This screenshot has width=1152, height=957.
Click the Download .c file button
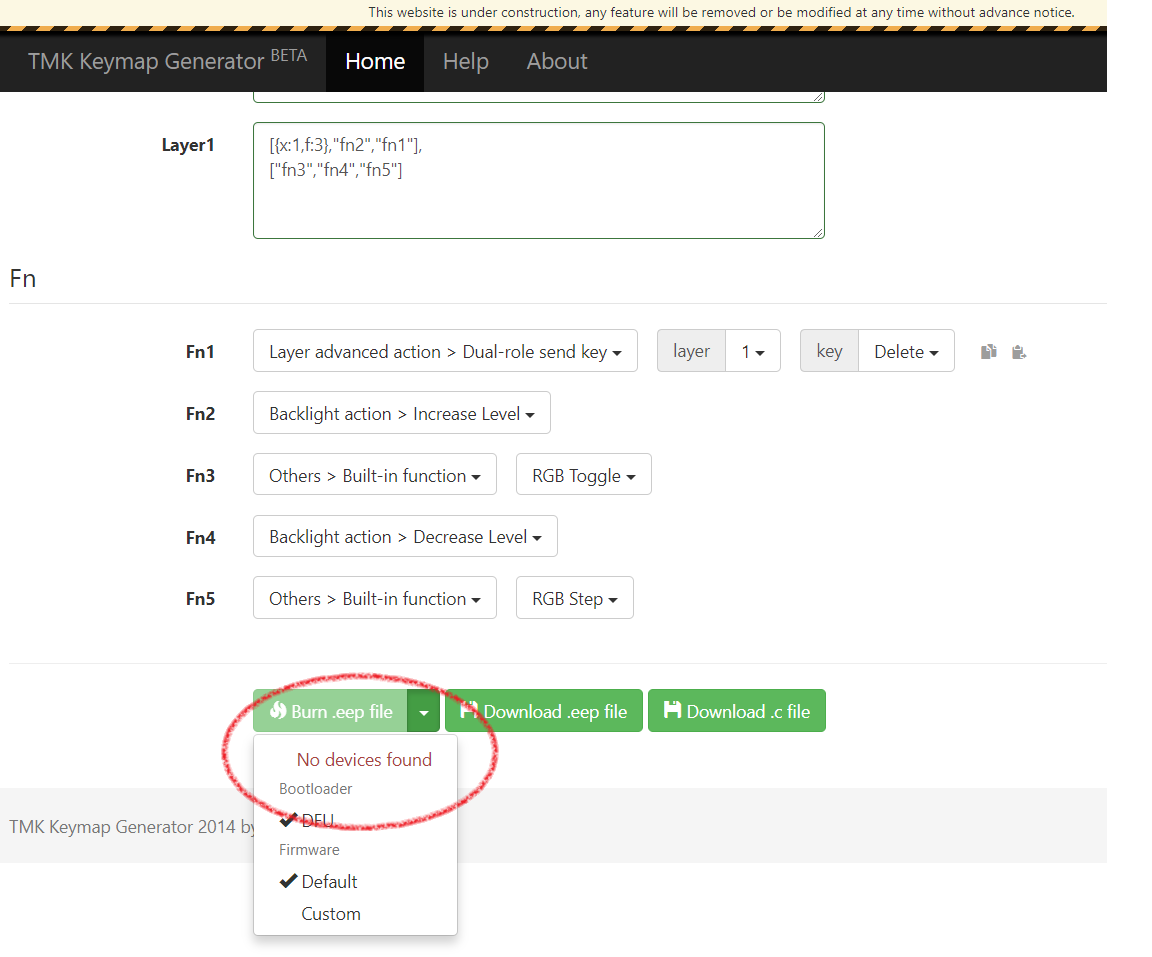pos(737,711)
